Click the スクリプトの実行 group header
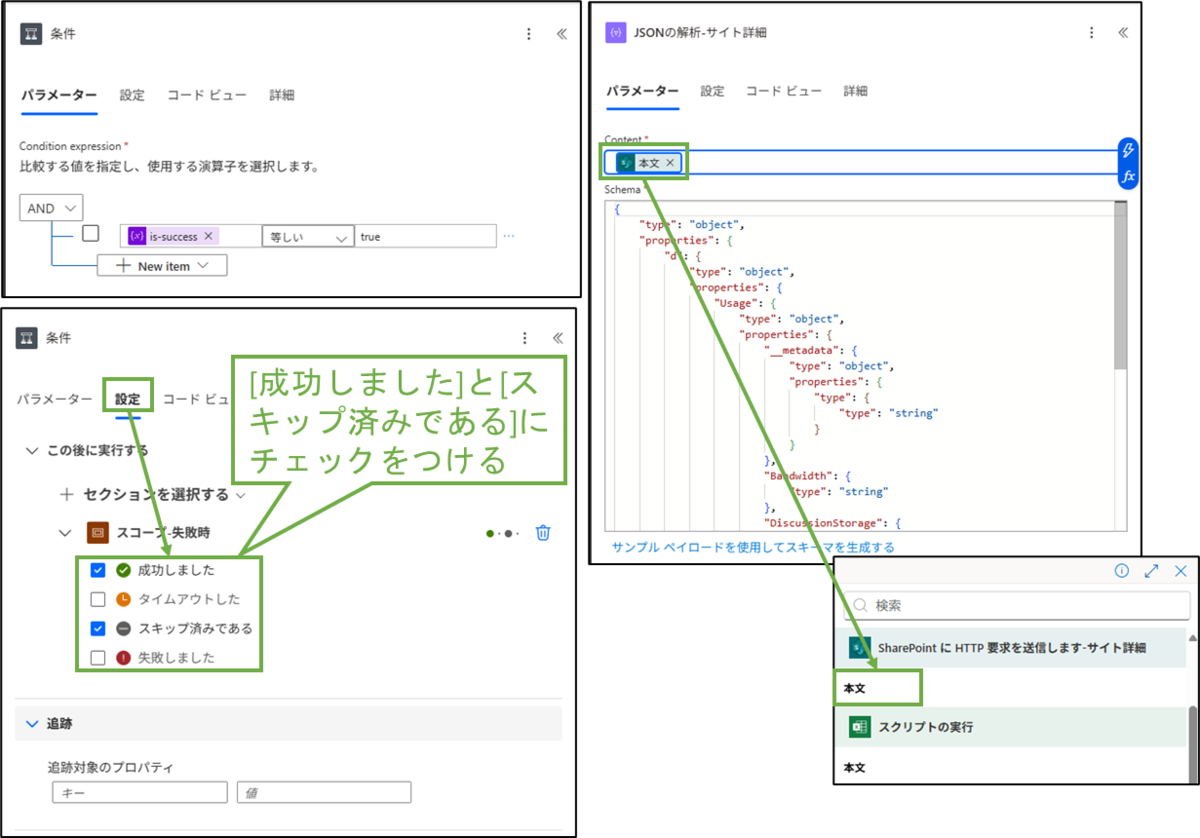This screenshot has height=838, width=1200. point(1011,727)
